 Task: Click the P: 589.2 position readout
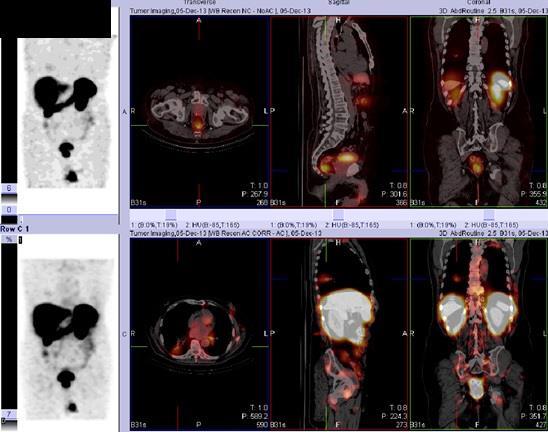click(254, 416)
